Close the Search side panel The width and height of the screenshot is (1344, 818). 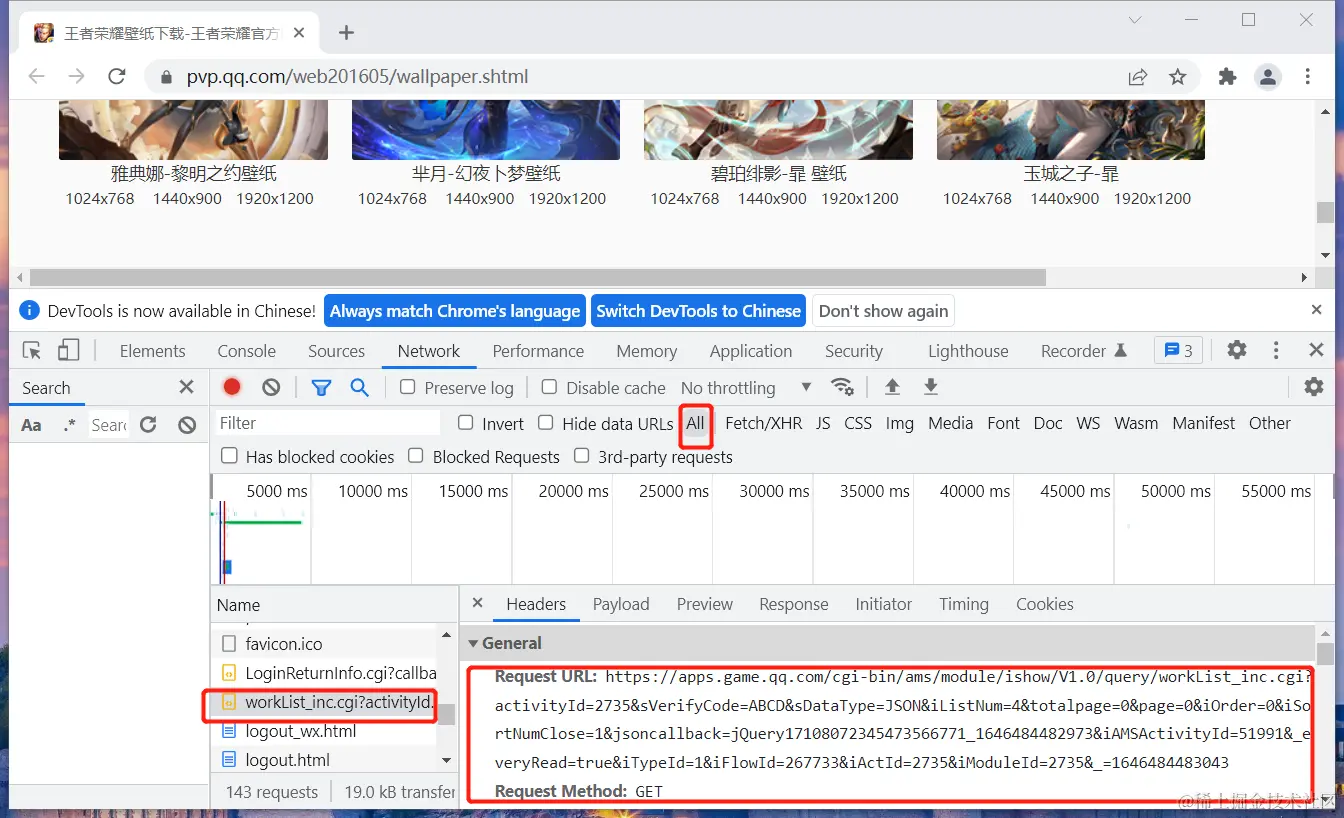(x=186, y=387)
